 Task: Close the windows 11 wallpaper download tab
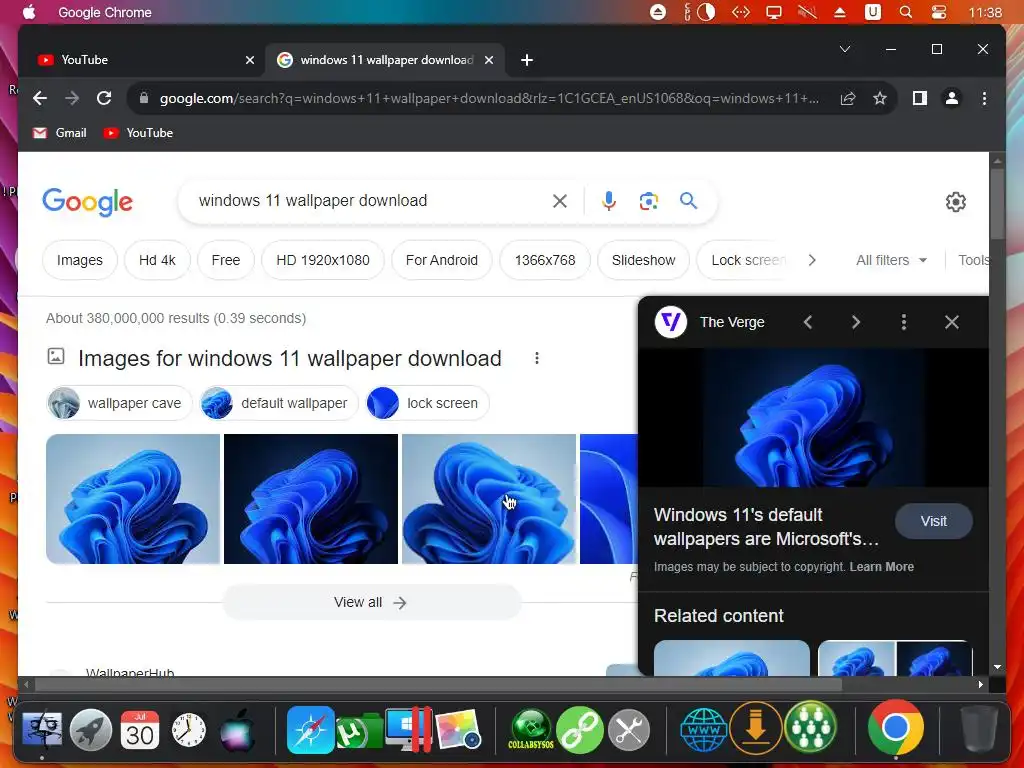(488, 60)
